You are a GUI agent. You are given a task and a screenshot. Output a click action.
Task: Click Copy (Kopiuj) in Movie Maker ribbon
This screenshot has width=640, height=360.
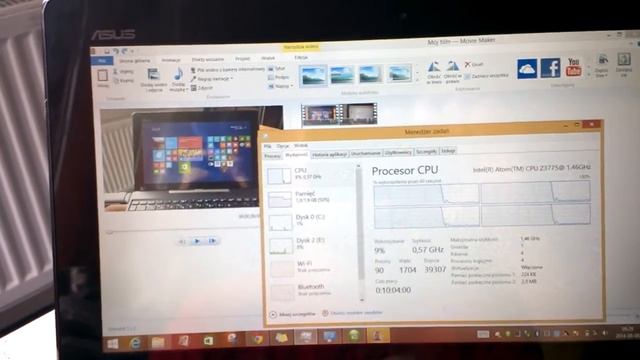coord(123,81)
